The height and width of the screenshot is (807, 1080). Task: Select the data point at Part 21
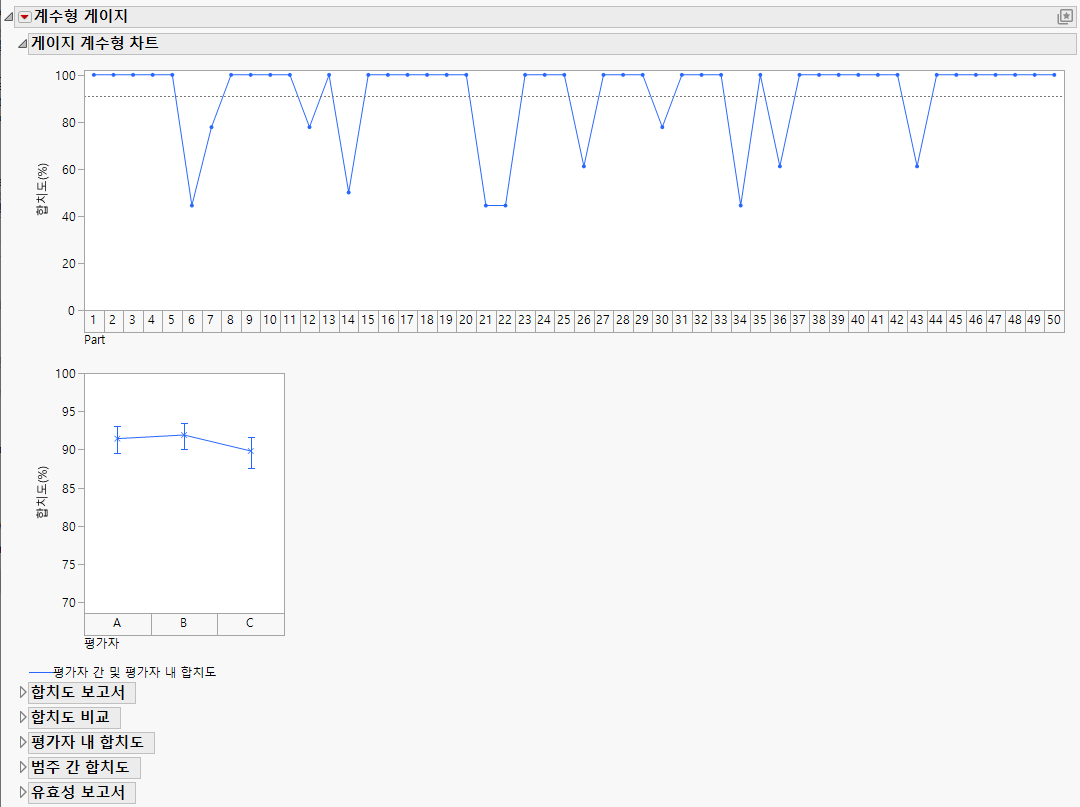485,204
